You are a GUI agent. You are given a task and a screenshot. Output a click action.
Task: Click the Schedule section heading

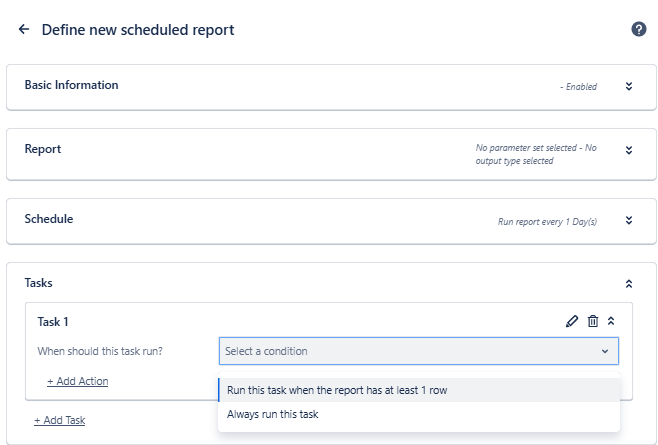pyautogui.click(x=49, y=218)
